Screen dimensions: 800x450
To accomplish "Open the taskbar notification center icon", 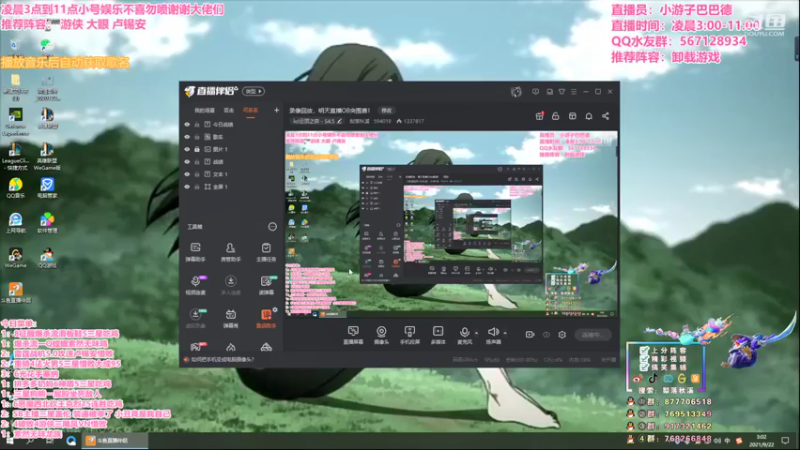I will point(785,440).
